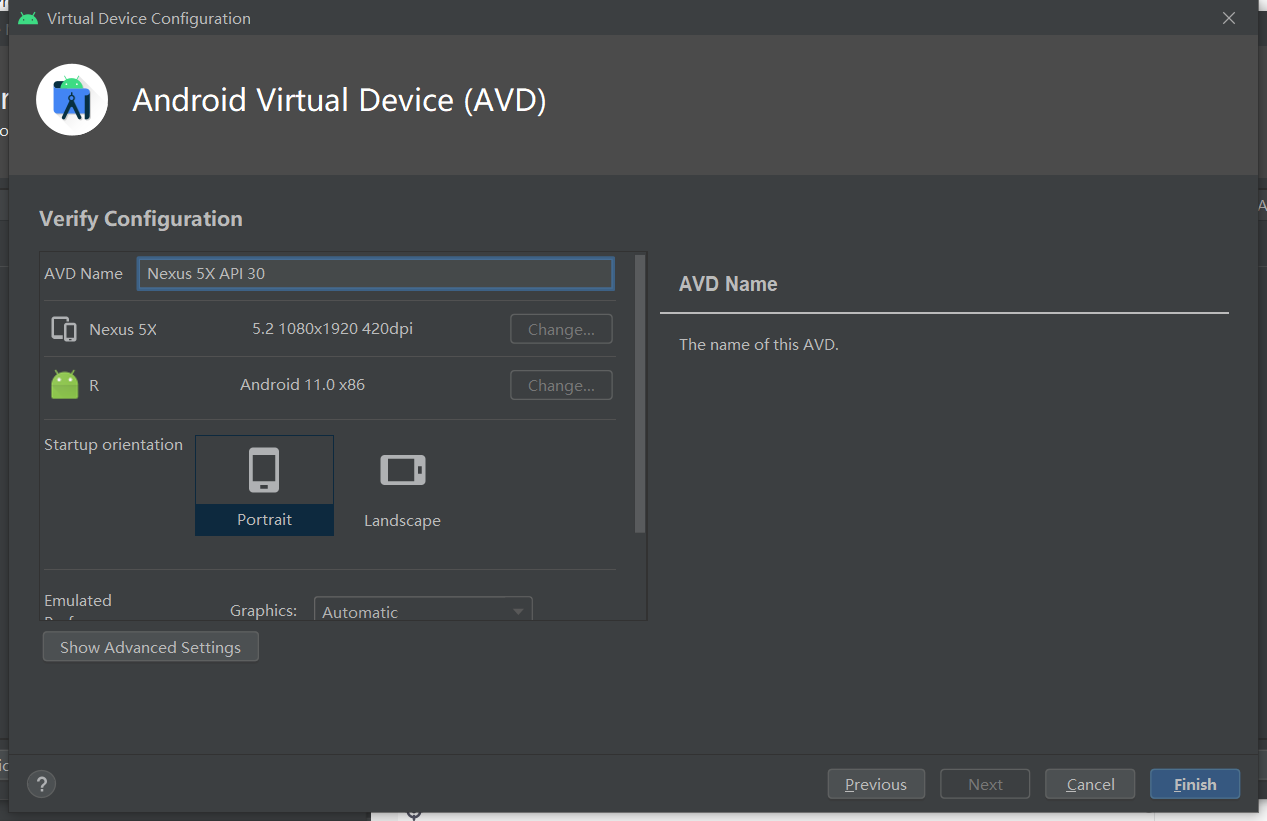1267x821 pixels.
Task: Click the Android Studio logo in header
Action: [x=72, y=100]
